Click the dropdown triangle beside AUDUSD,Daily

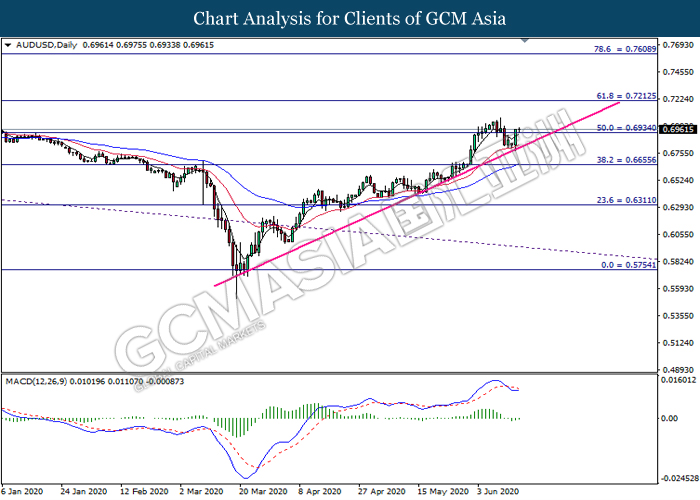(x=8, y=45)
